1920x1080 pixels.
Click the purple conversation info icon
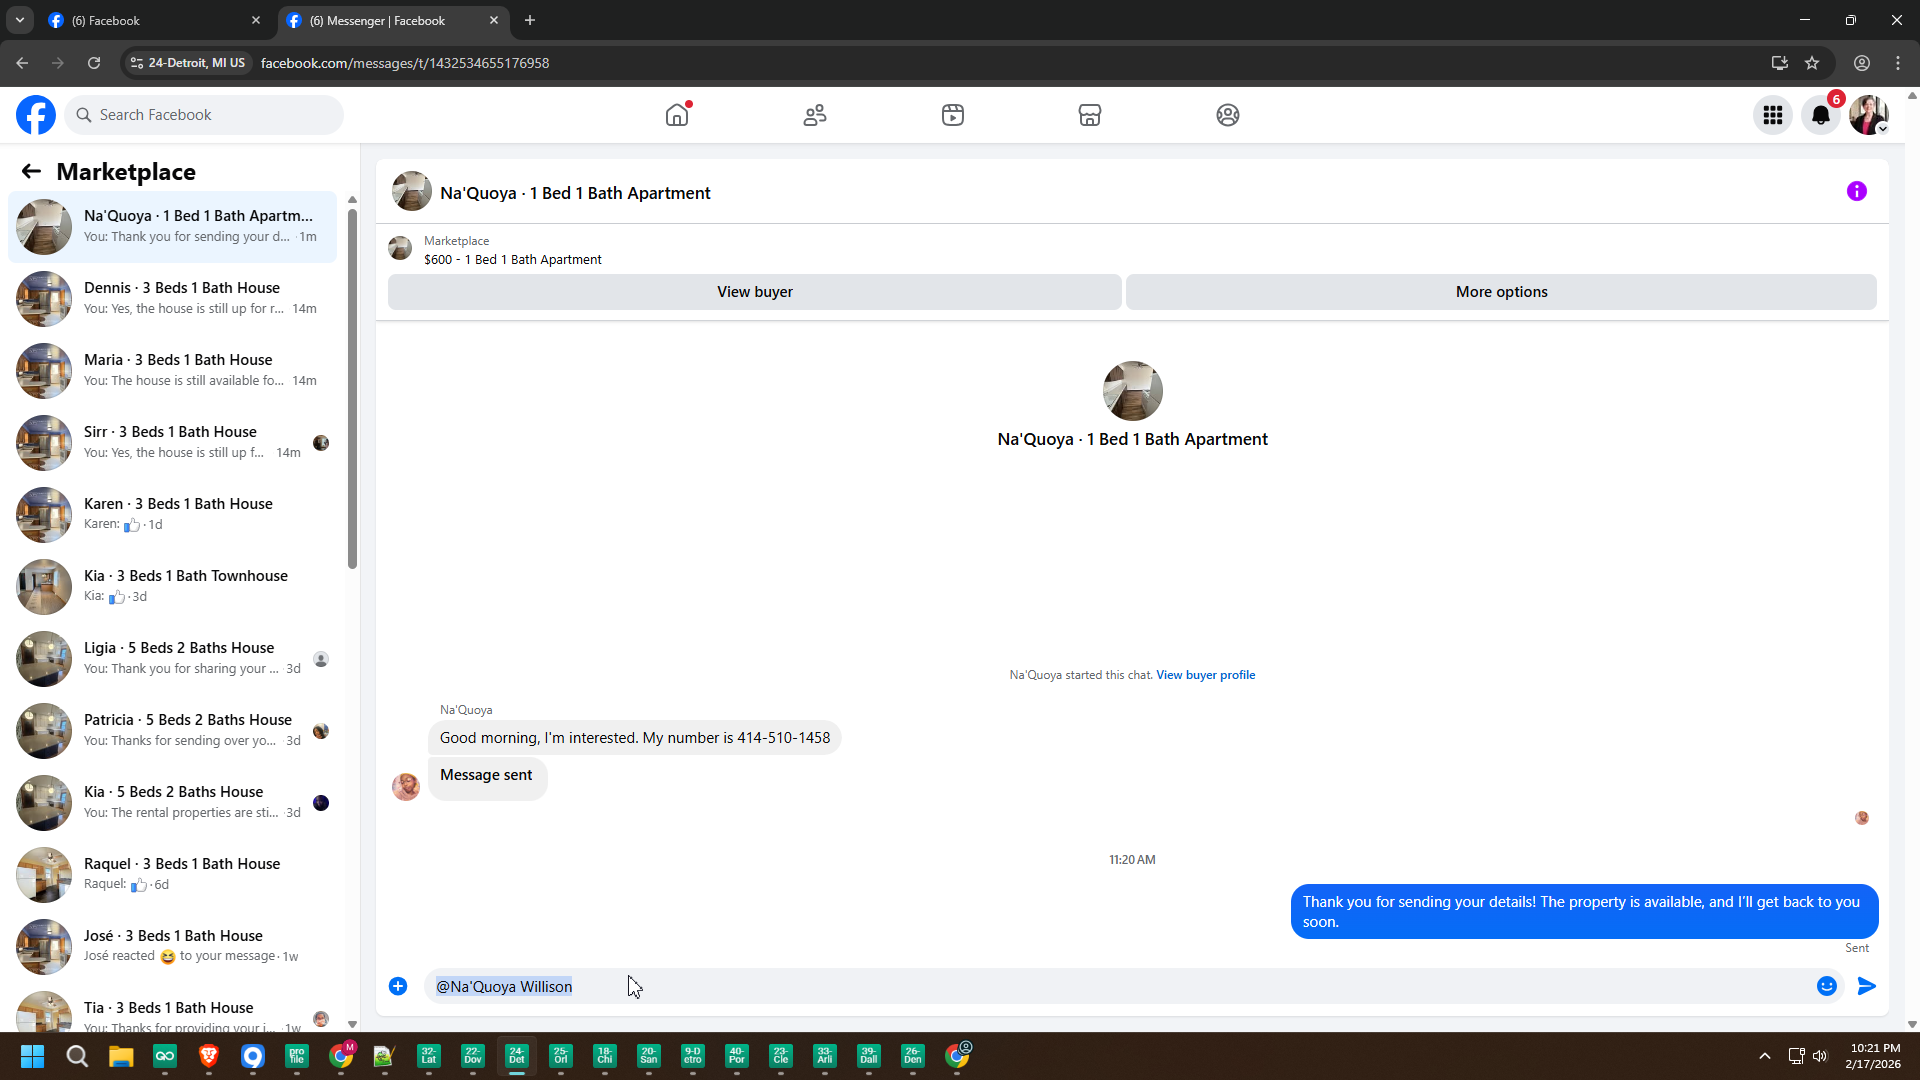1856,191
